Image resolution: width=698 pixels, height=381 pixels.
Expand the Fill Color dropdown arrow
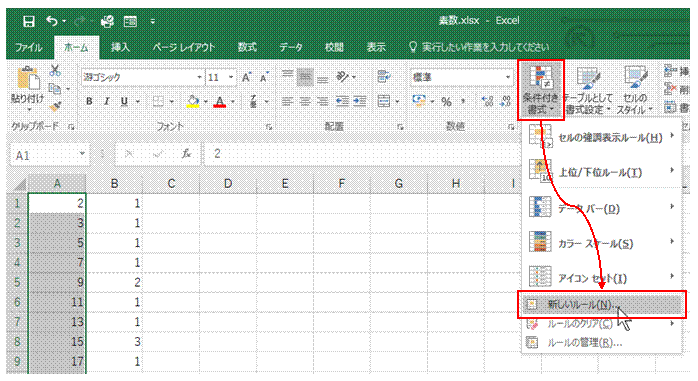[206, 102]
